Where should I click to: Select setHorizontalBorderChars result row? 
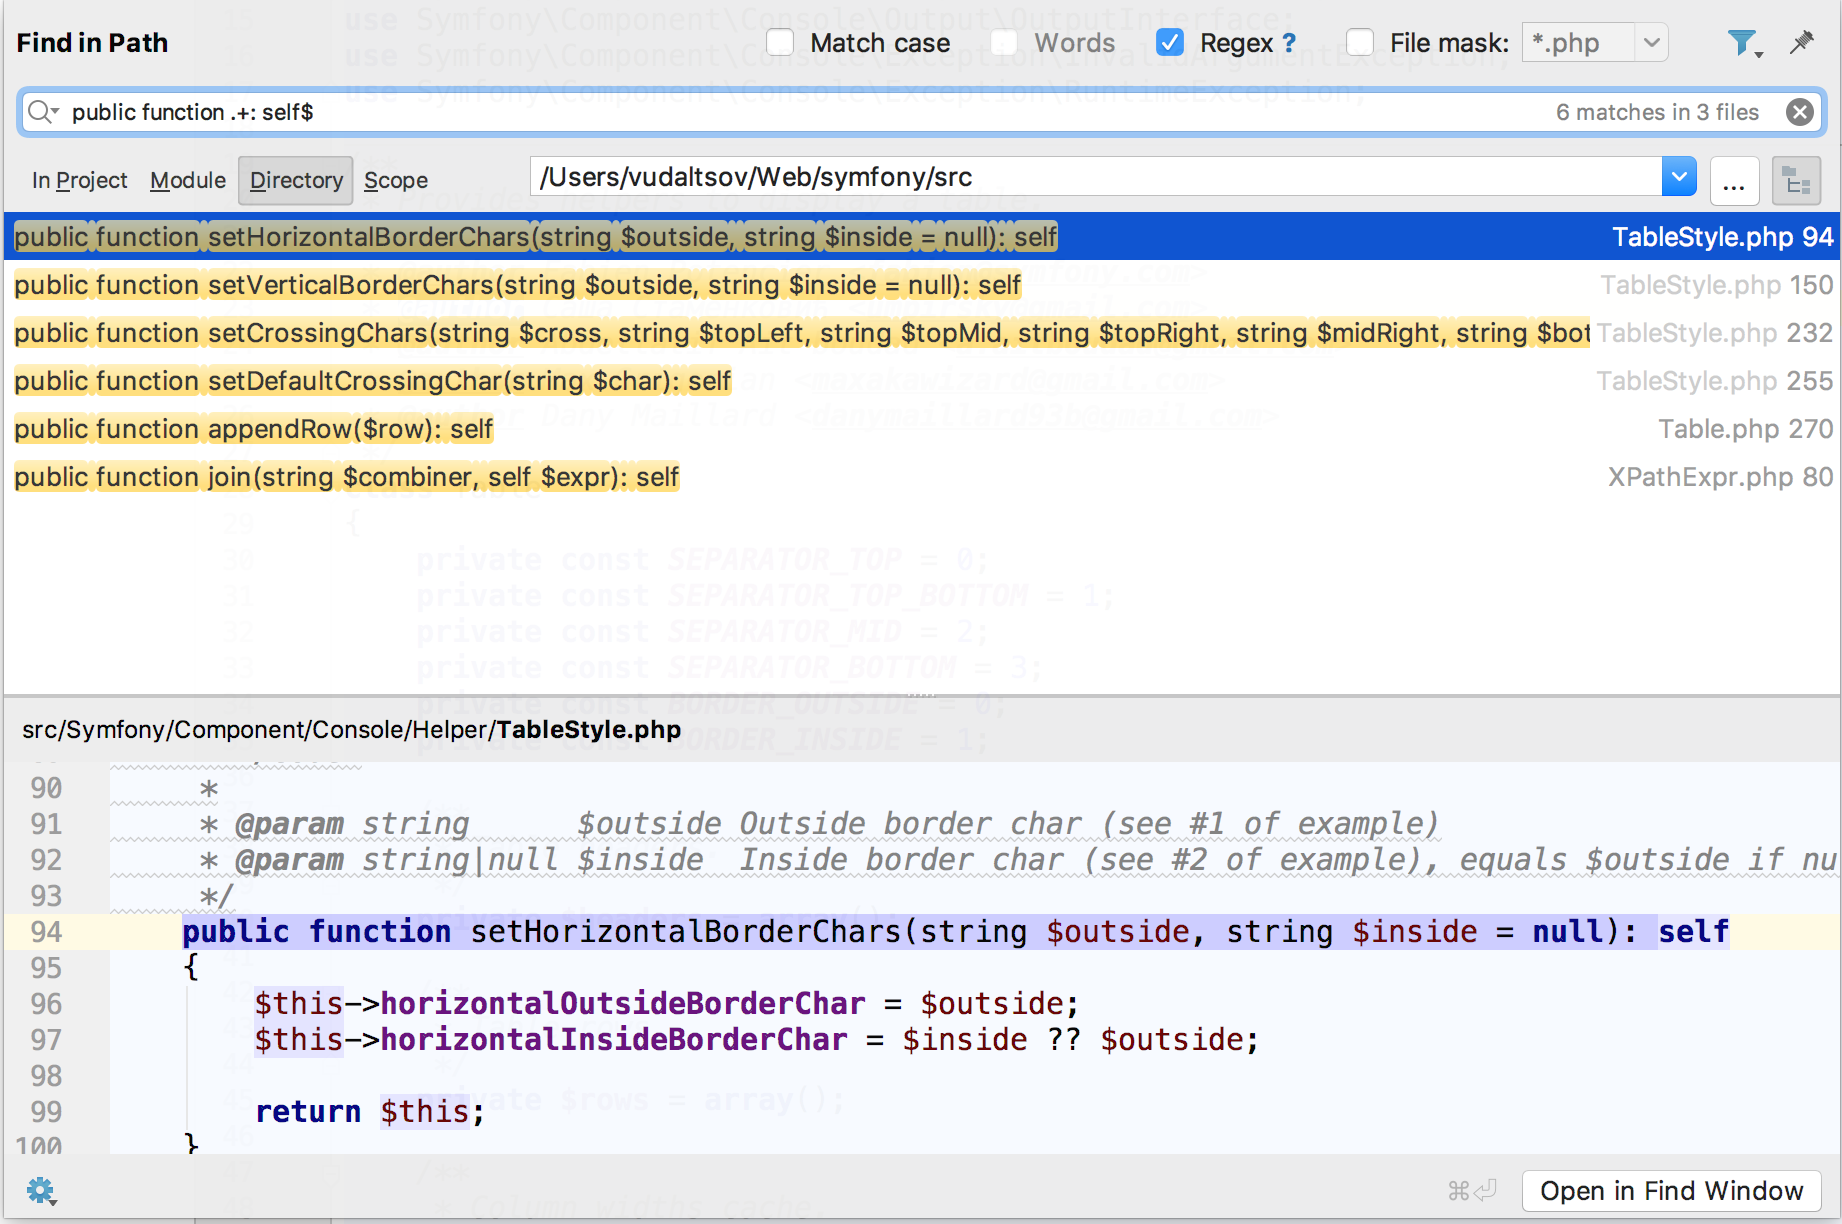tap(921, 237)
